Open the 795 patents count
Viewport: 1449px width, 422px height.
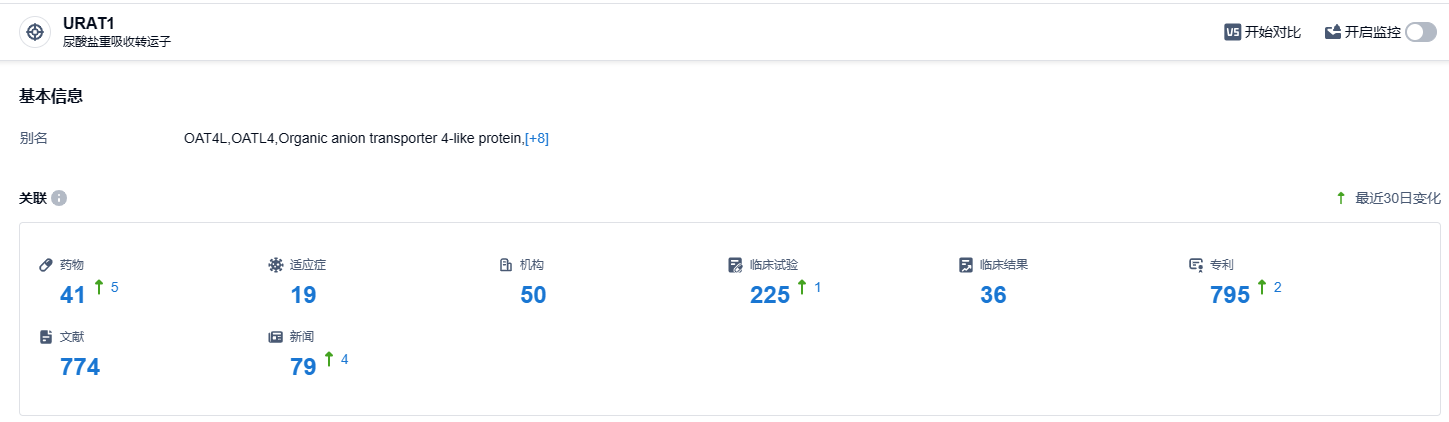[x=1230, y=295]
